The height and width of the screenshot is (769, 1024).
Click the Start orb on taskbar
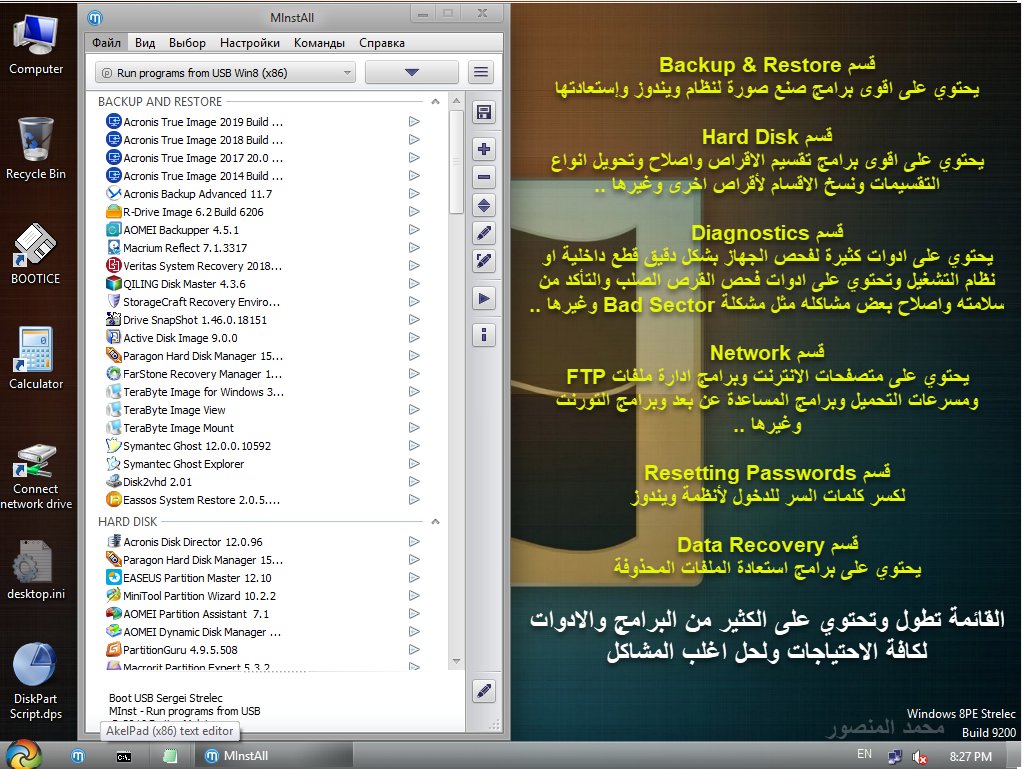tap(24, 755)
